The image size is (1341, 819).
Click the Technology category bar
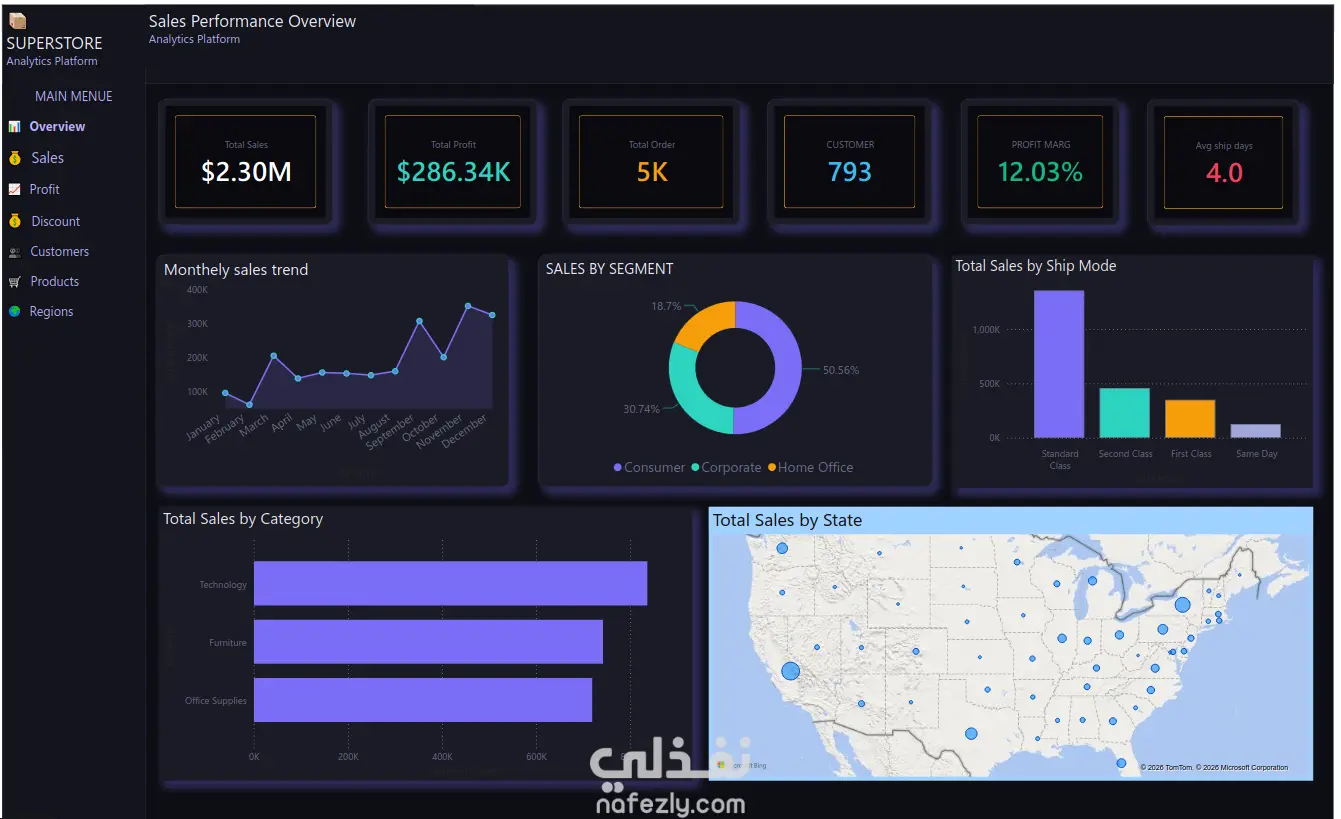tap(450, 583)
